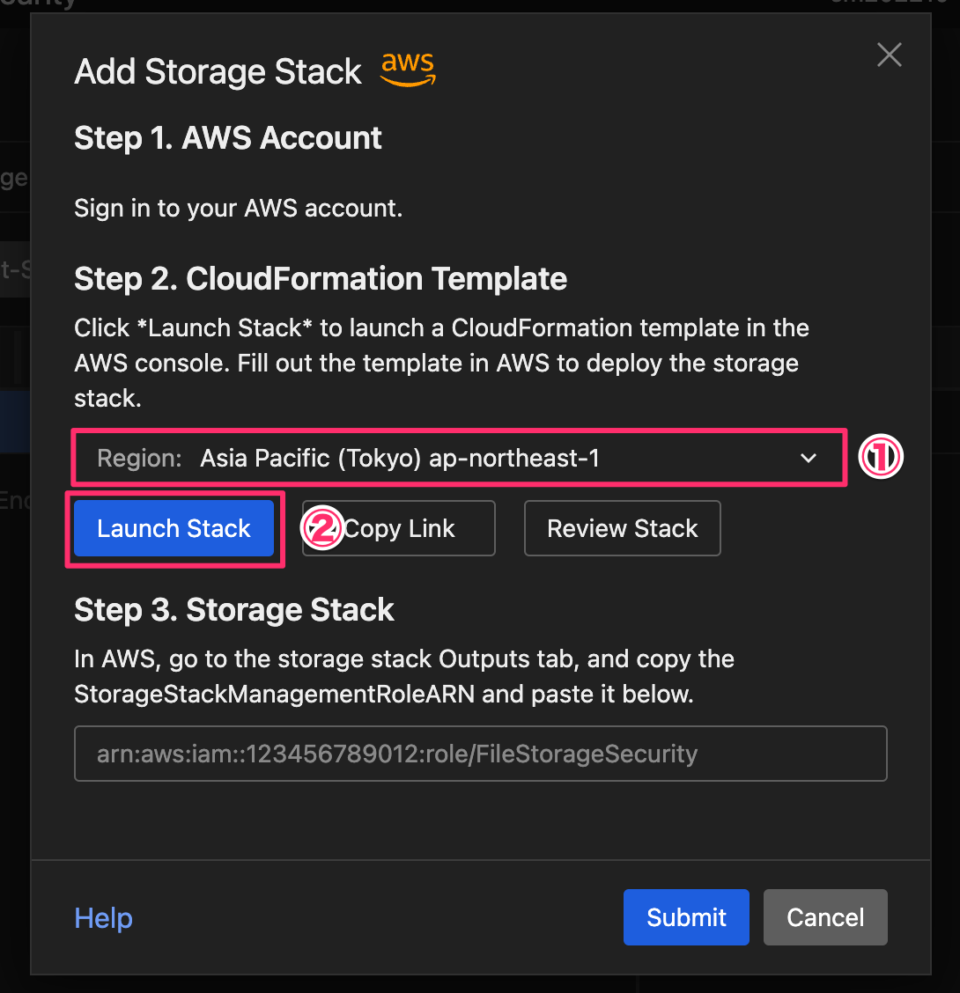The image size is (960, 993).
Task: Click the Step 3 Storage Stack heading
Action: [x=233, y=610]
